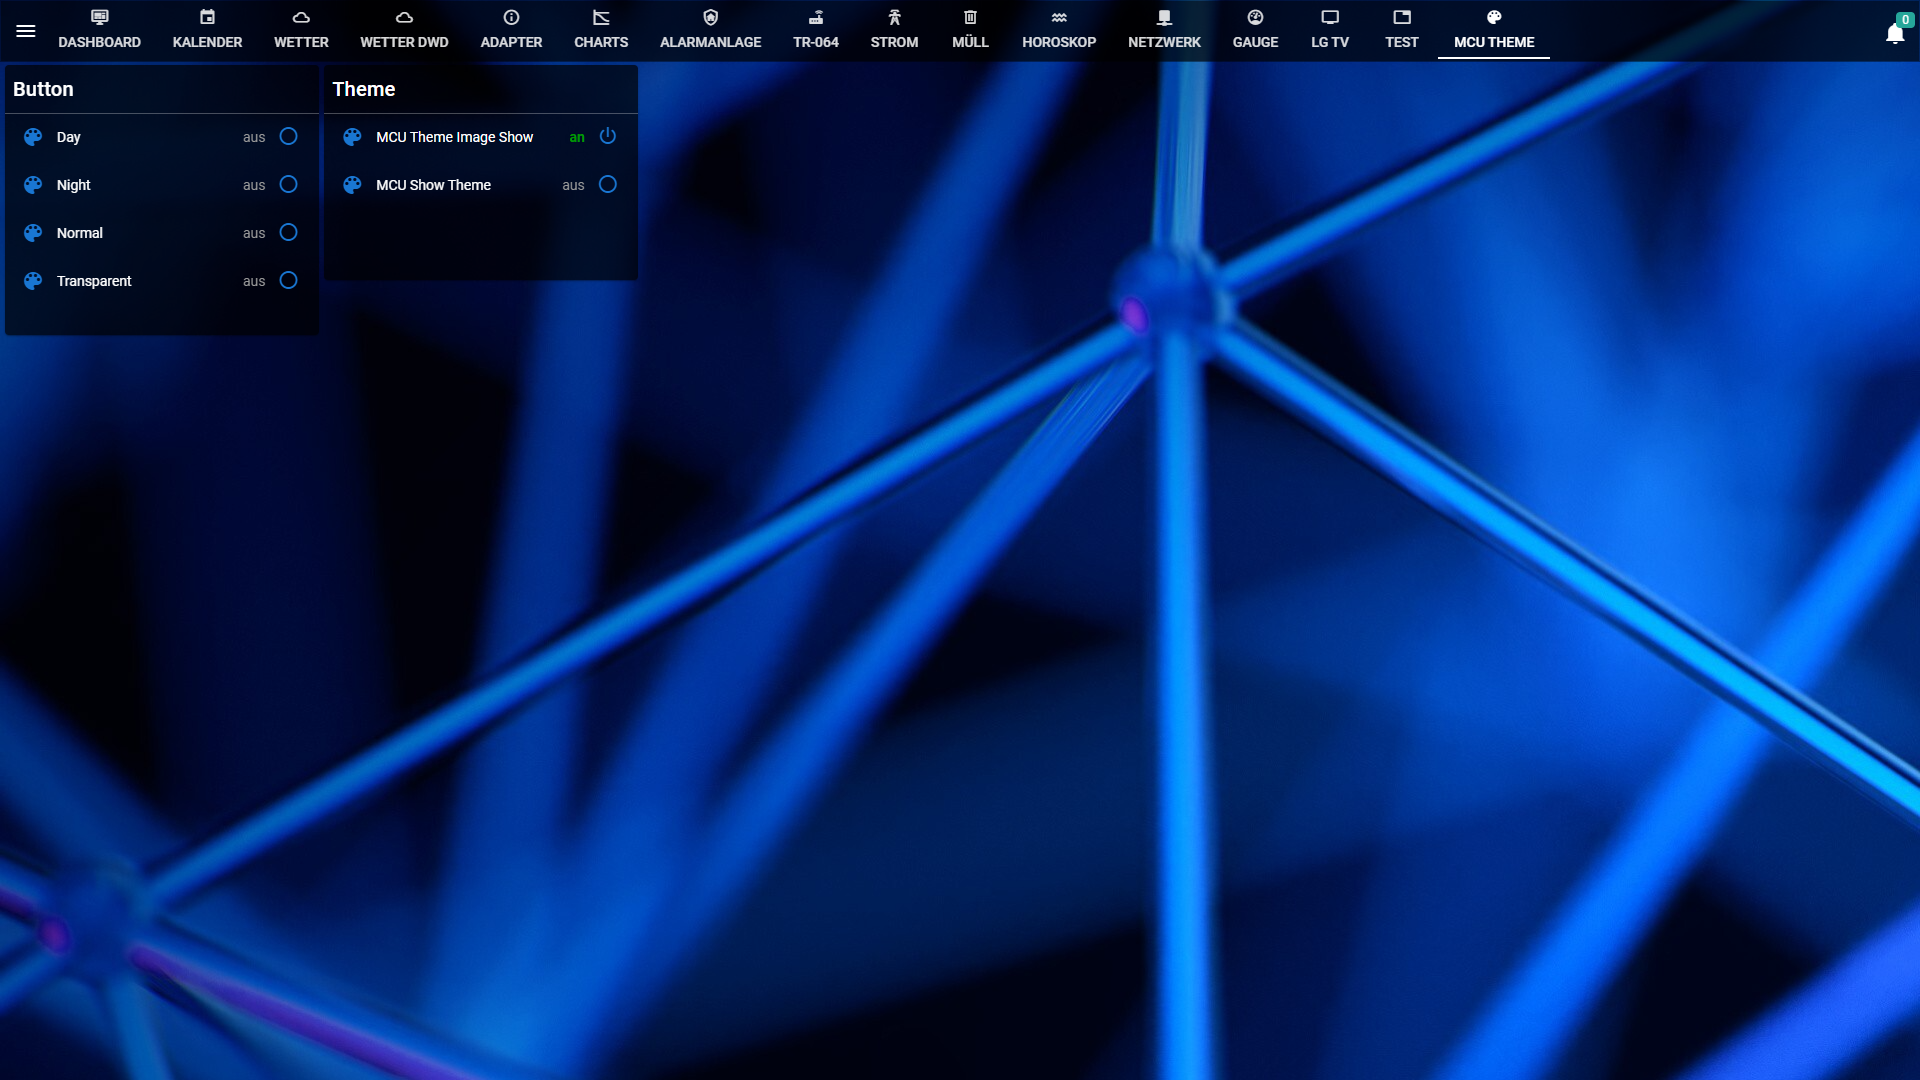Image resolution: width=1920 pixels, height=1080 pixels.
Task: Click the Müll trash can icon
Action: (970, 17)
